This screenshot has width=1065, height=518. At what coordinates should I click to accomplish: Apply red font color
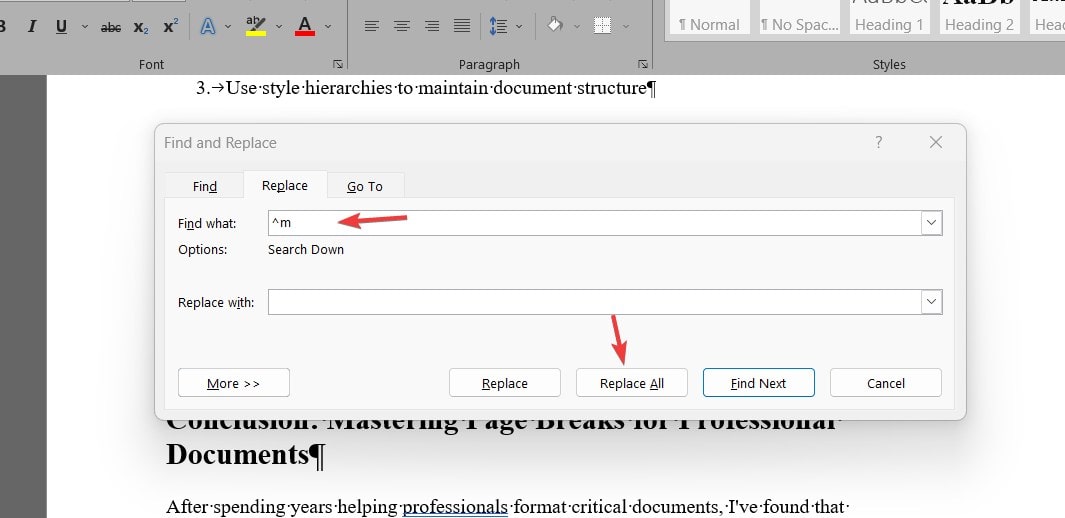pos(305,26)
